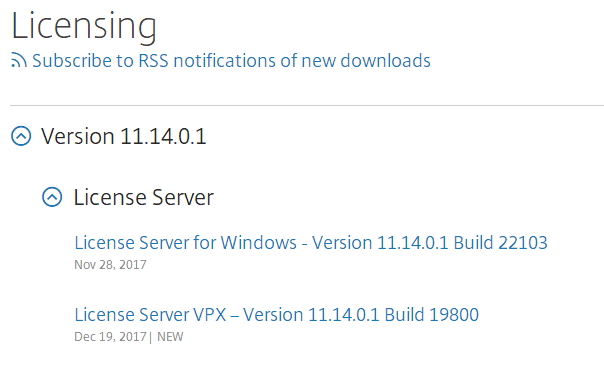Image resolution: width=604 pixels, height=379 pixels.
Task: Click the word downloads in RSS link
Action: [385, 61]
